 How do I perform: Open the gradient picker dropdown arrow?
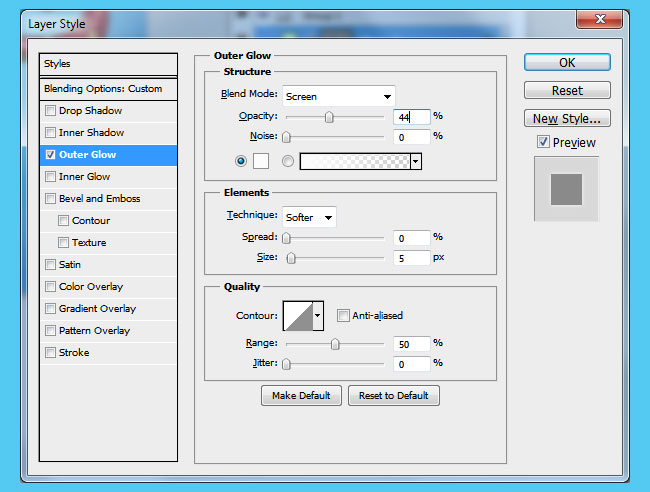[416, 161]
